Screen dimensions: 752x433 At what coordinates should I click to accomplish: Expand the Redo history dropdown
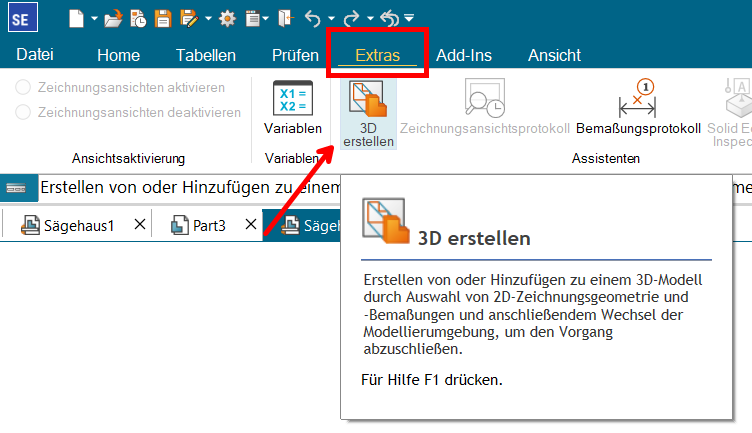click(370, 19)
